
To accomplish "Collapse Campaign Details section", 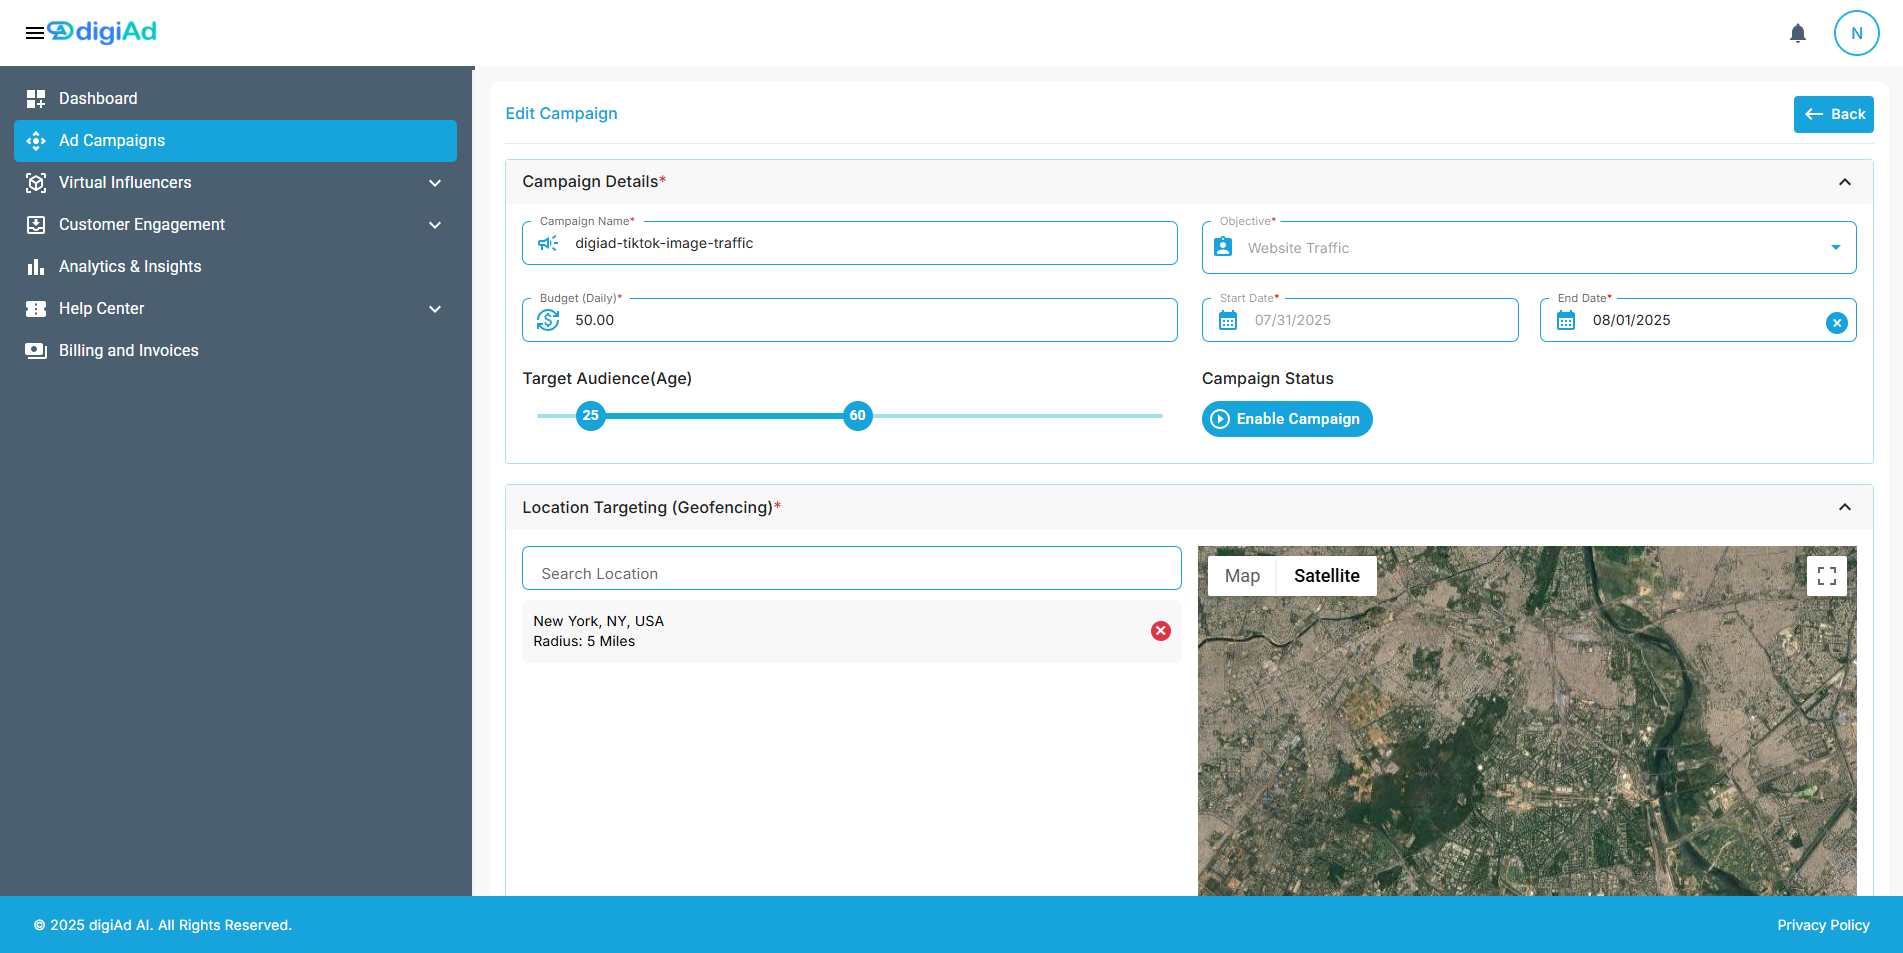I will 1845,182.
